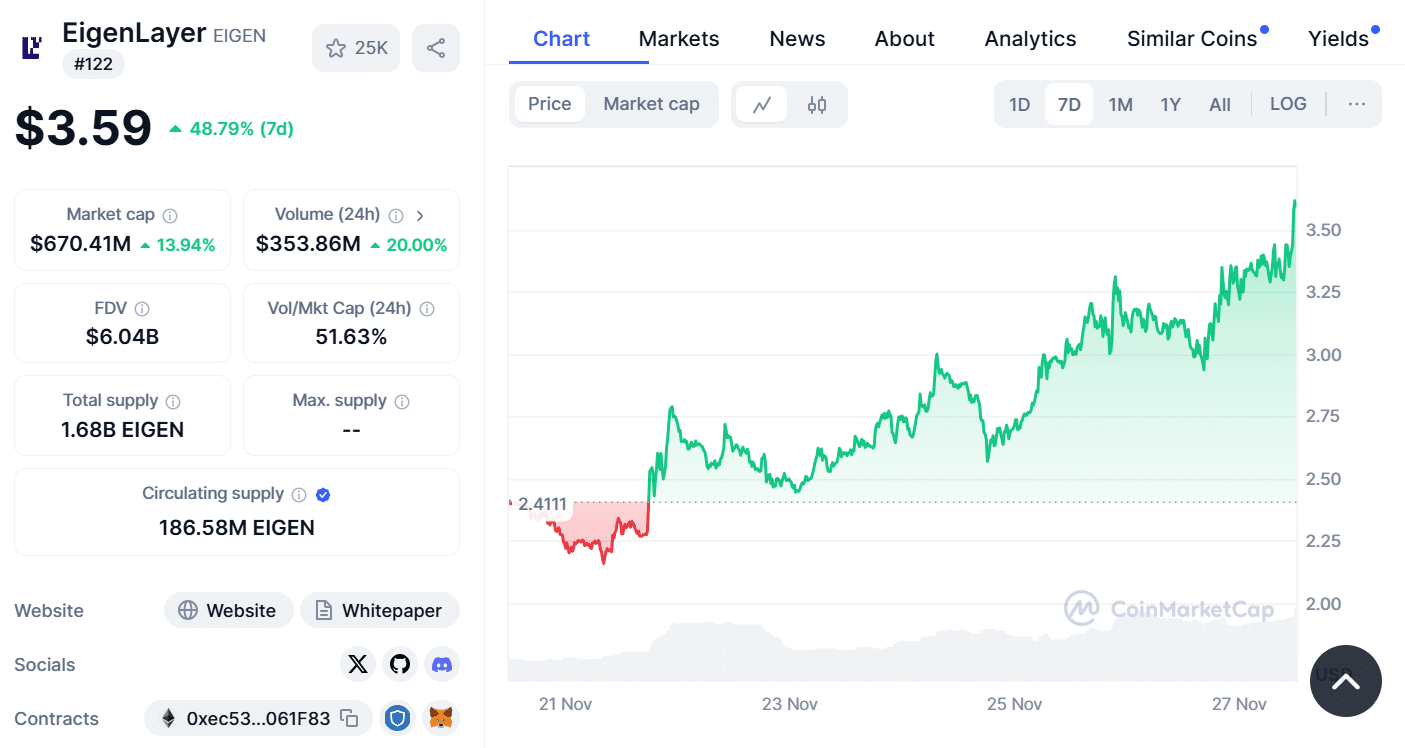
Task: Open the share options icon
Action: tap(436, 48)
